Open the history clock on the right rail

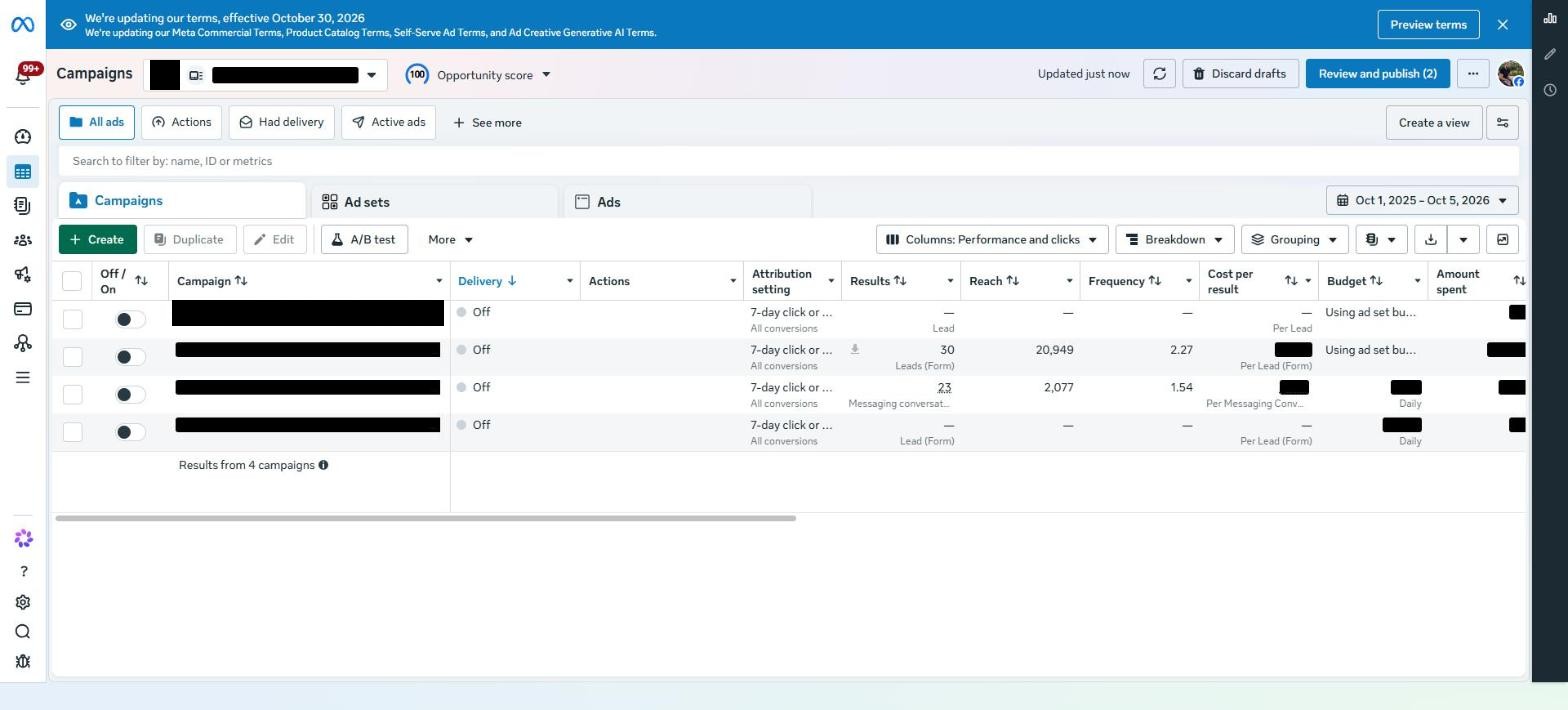coord(1550,90)
